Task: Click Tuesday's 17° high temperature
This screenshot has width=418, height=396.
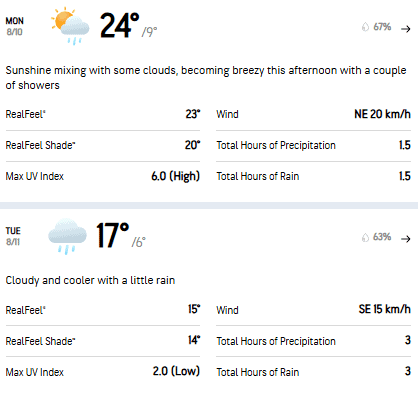Action: pos(113,235)
